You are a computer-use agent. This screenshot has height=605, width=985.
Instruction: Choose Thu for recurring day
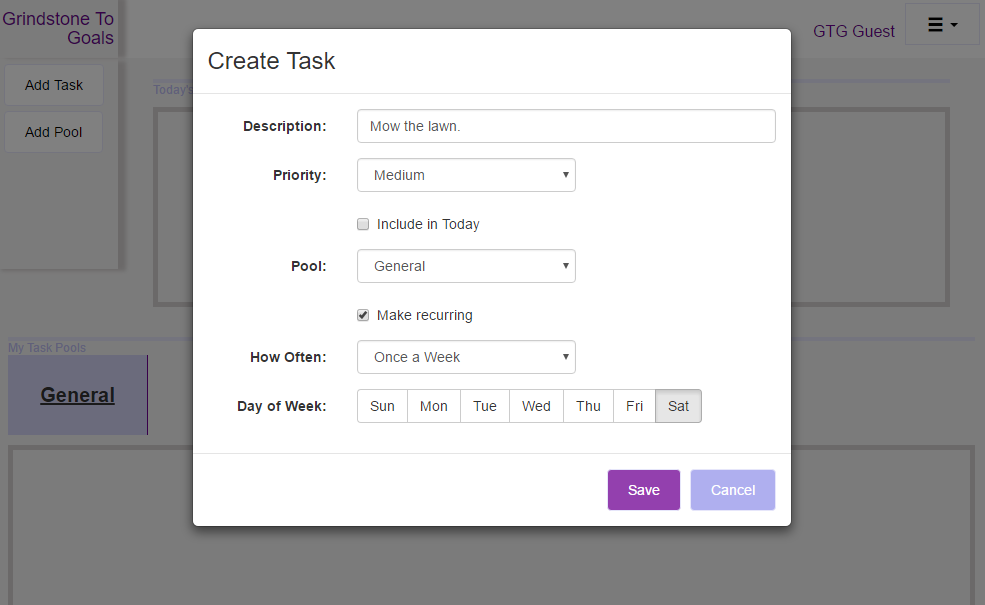tap(588, 406)
